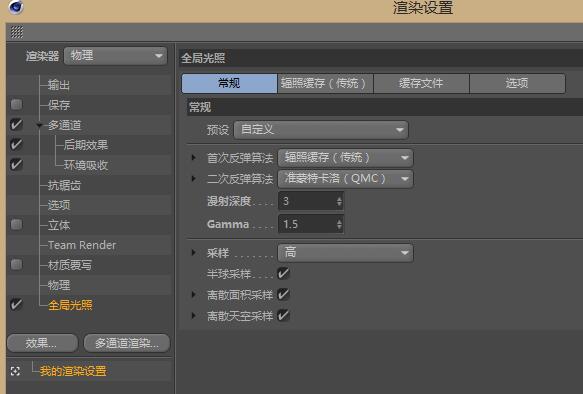Click the dotted grip icon under the title bar
Screen dimensions: 583x394
tap(17, 32)
